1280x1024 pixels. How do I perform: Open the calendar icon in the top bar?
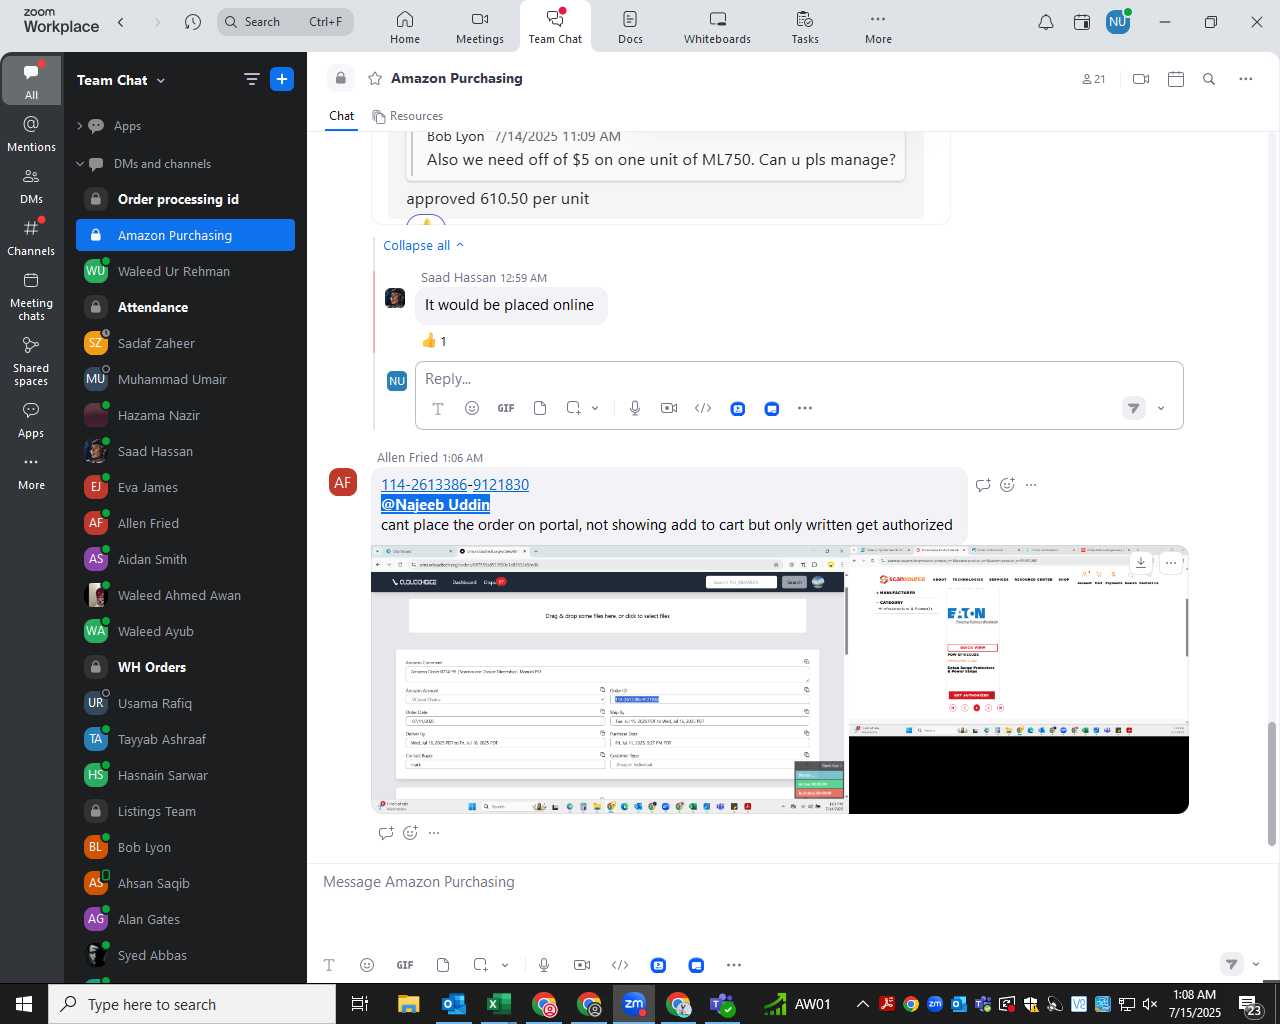(x=1082, y=22)
